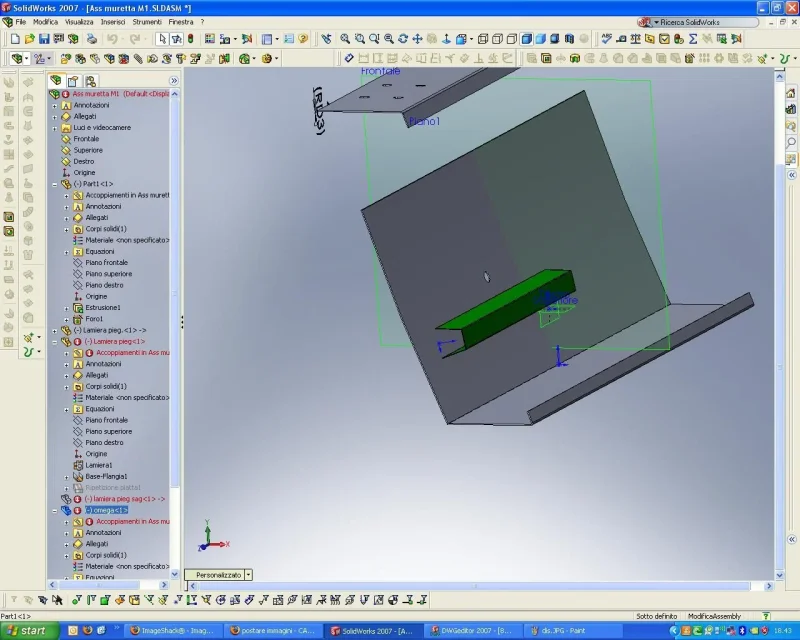Expand the Luci e videocamere node

(55, 128)
